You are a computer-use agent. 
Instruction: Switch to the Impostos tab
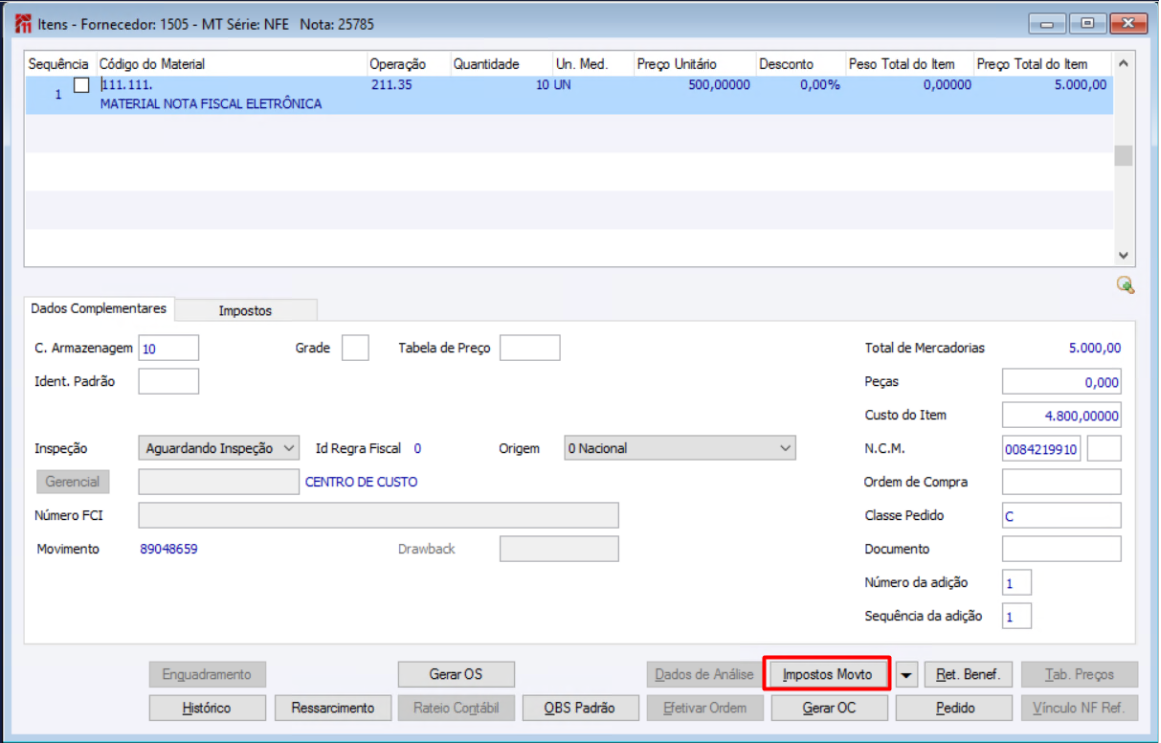(245, 310)
